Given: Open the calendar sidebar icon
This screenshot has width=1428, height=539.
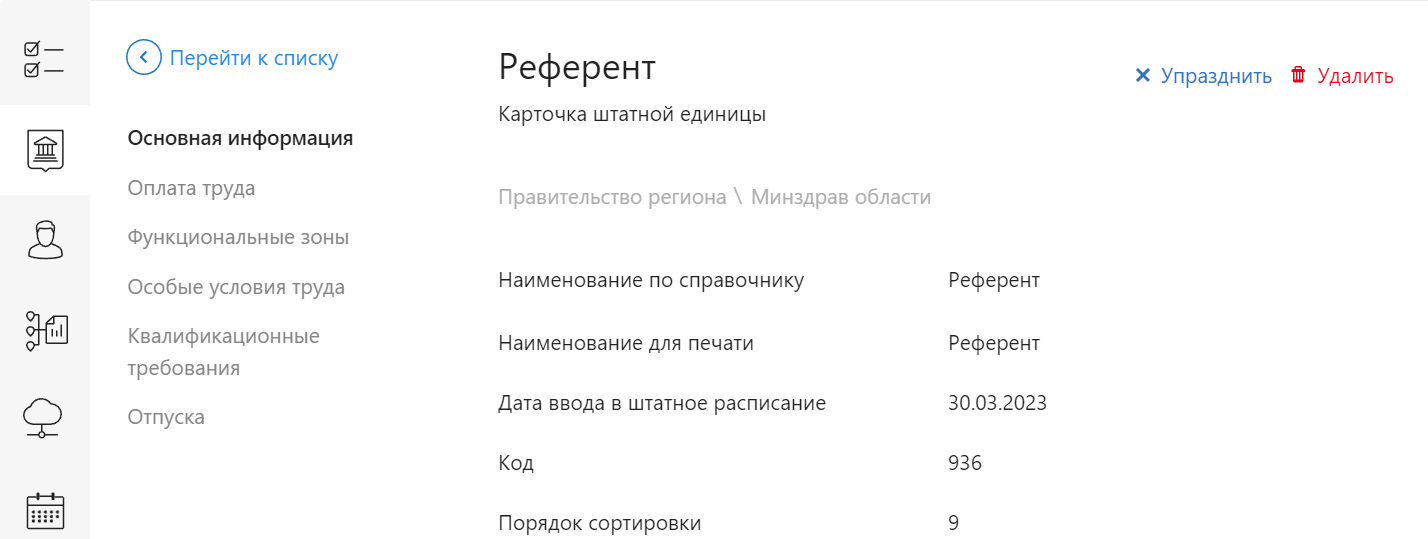Looking at the screenshot, I should [44, 510].
